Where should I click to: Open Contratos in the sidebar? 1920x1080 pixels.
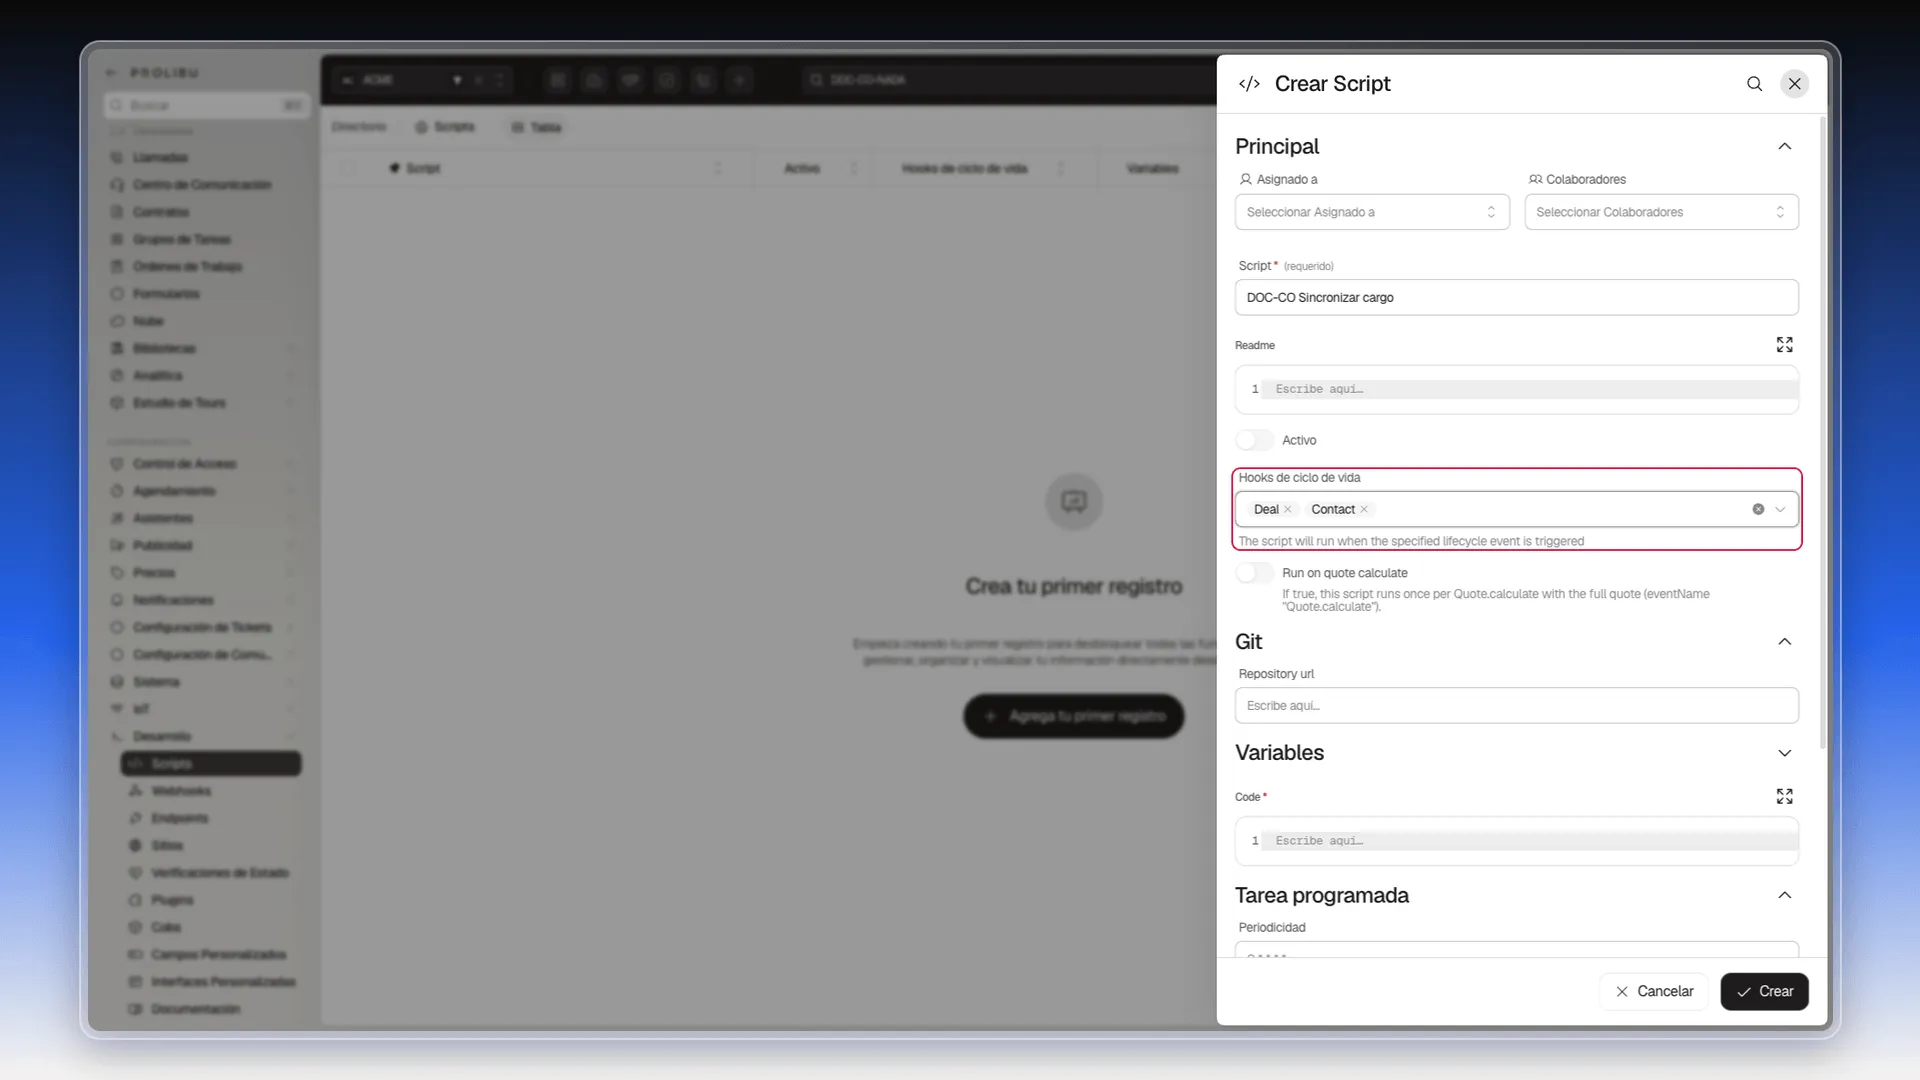(x=160, y=212)
